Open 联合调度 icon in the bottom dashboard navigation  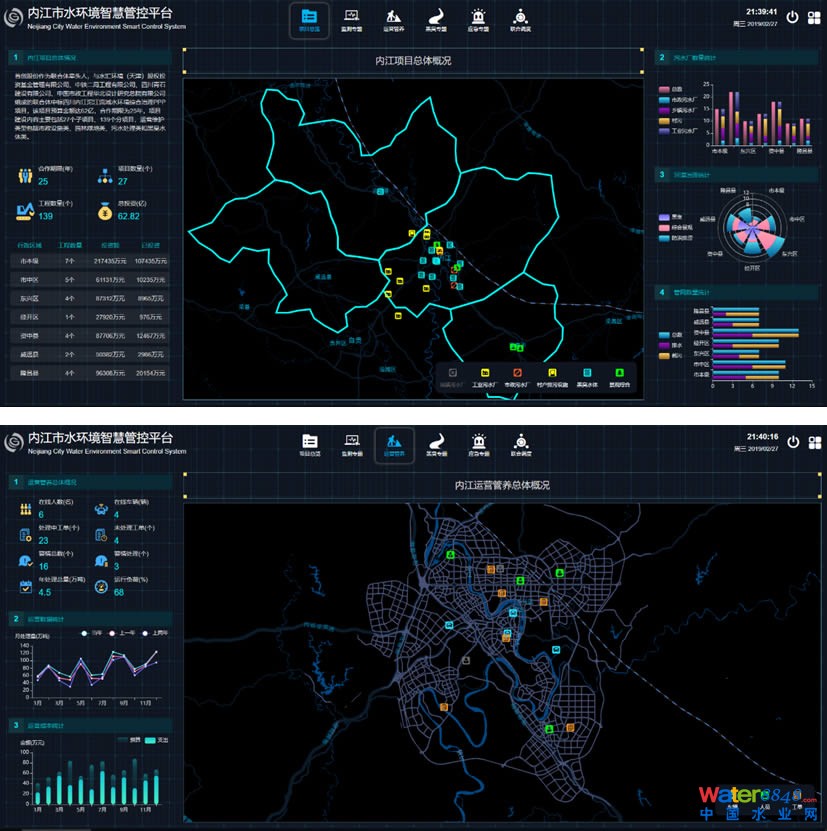point(520,444)
